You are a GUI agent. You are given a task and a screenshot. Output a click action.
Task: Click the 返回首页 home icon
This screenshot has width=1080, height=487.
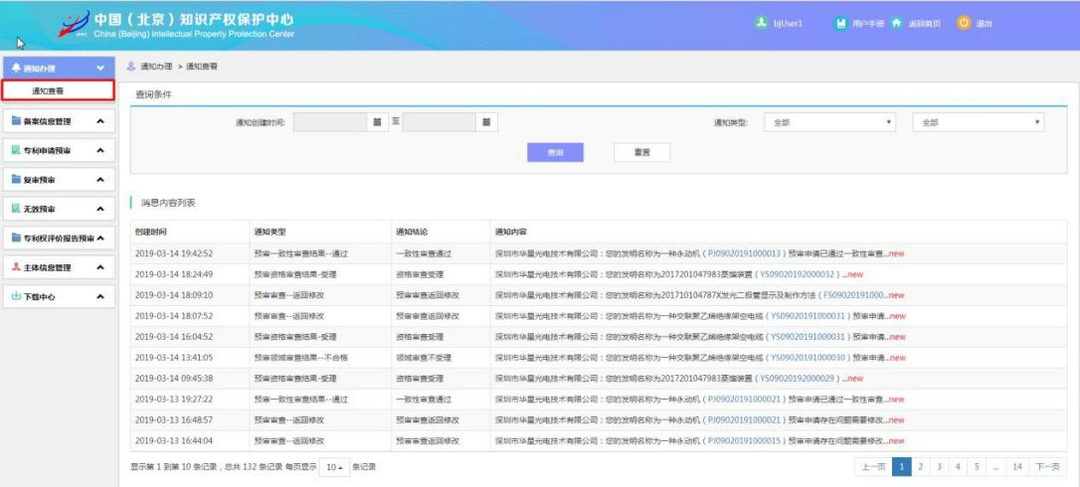[x=897, y=23]
